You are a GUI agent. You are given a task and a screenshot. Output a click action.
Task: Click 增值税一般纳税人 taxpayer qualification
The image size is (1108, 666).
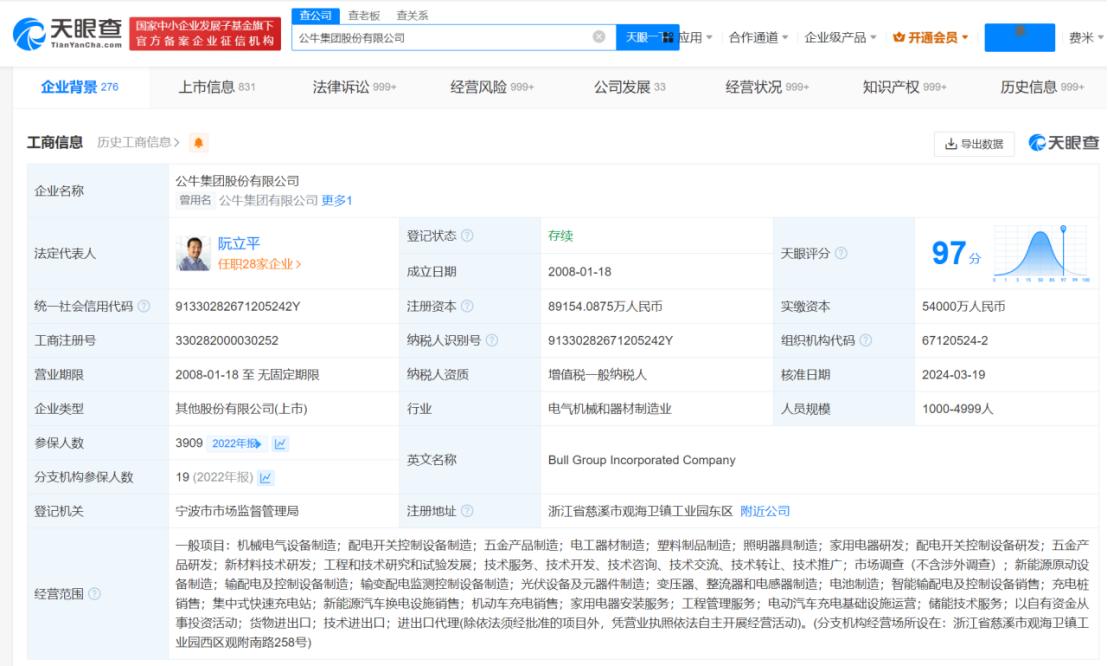tap(597, 374)
